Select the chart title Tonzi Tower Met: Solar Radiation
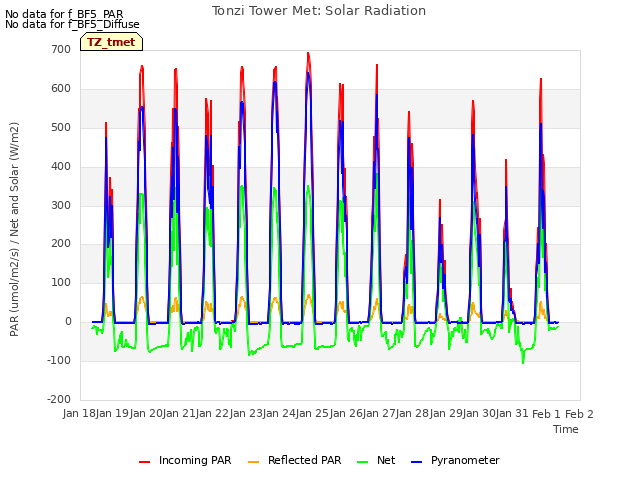Screen dimensions: 640x480 pos(319,11)
